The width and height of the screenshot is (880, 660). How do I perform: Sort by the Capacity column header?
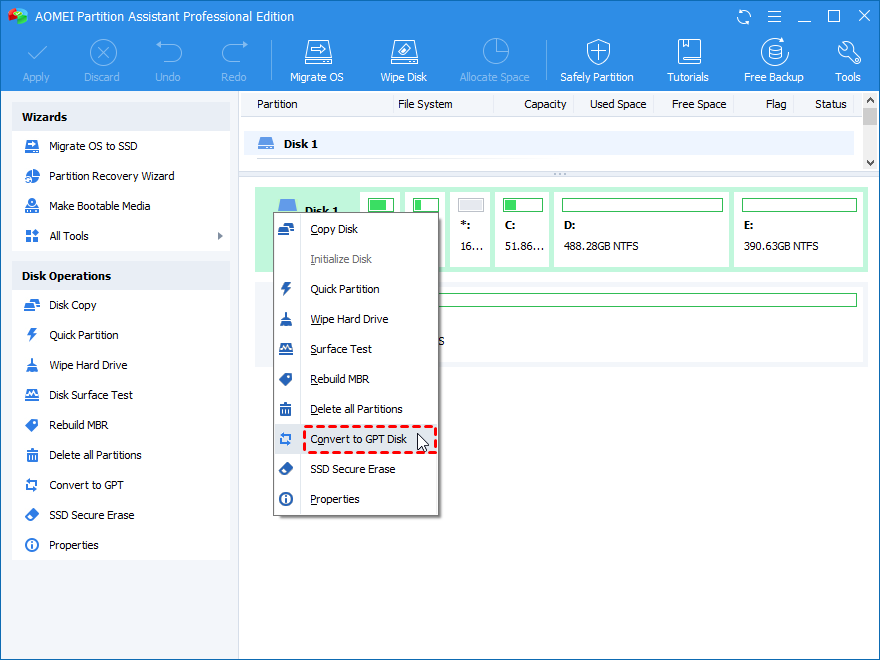[545, 104]
